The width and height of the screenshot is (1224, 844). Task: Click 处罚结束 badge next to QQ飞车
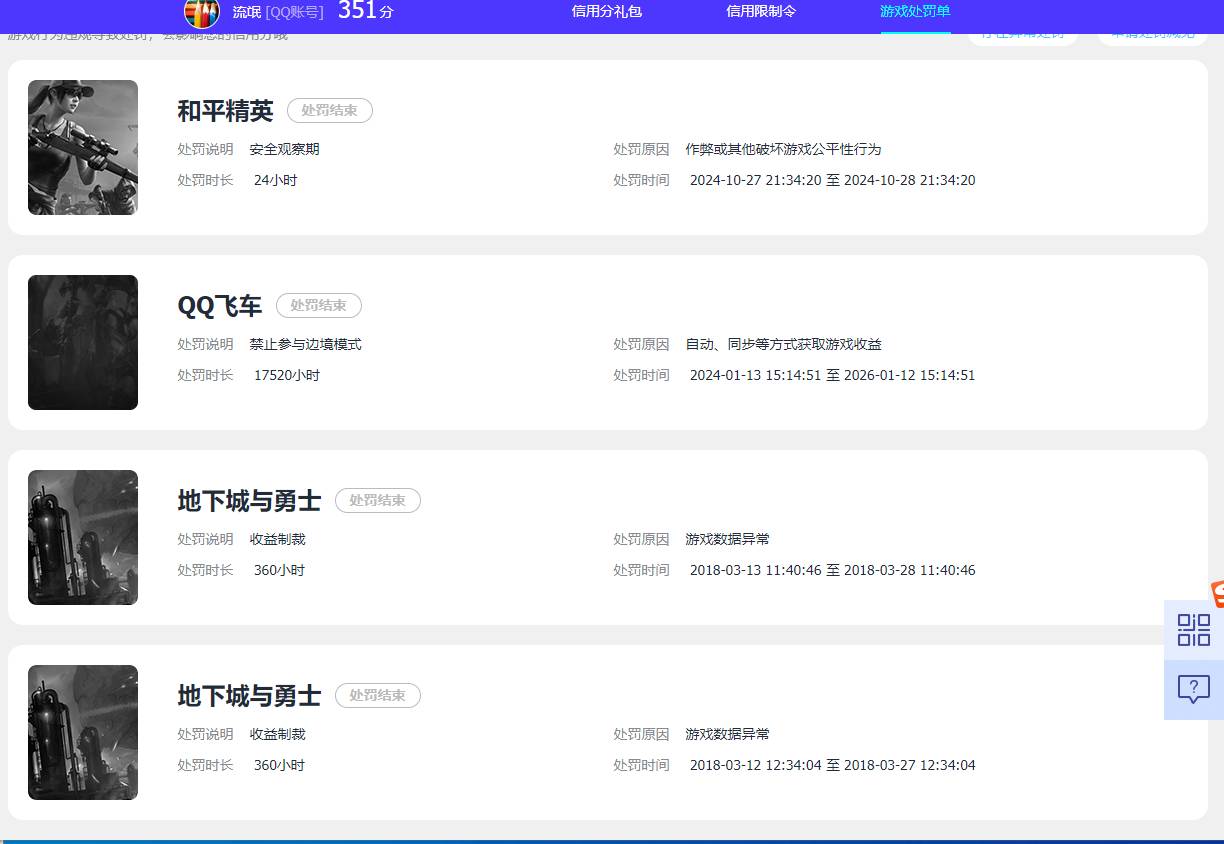(x=318, y=306)
